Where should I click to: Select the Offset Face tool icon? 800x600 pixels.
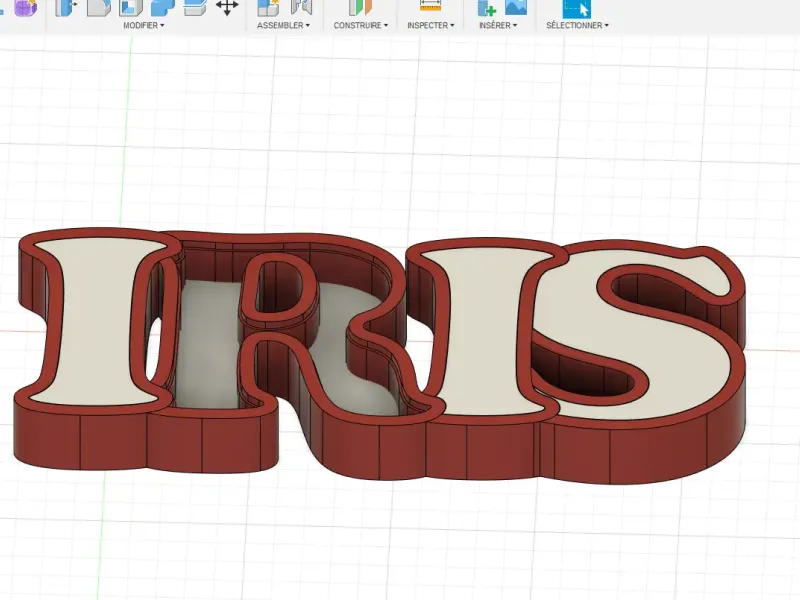point(195,7)
